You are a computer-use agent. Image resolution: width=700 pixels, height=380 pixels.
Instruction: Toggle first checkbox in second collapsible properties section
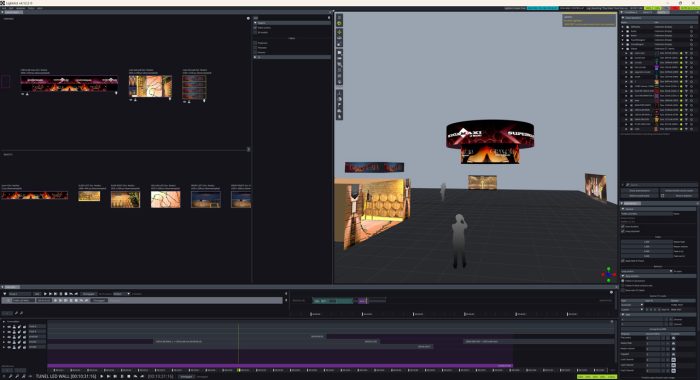click(x=623, y=280)
